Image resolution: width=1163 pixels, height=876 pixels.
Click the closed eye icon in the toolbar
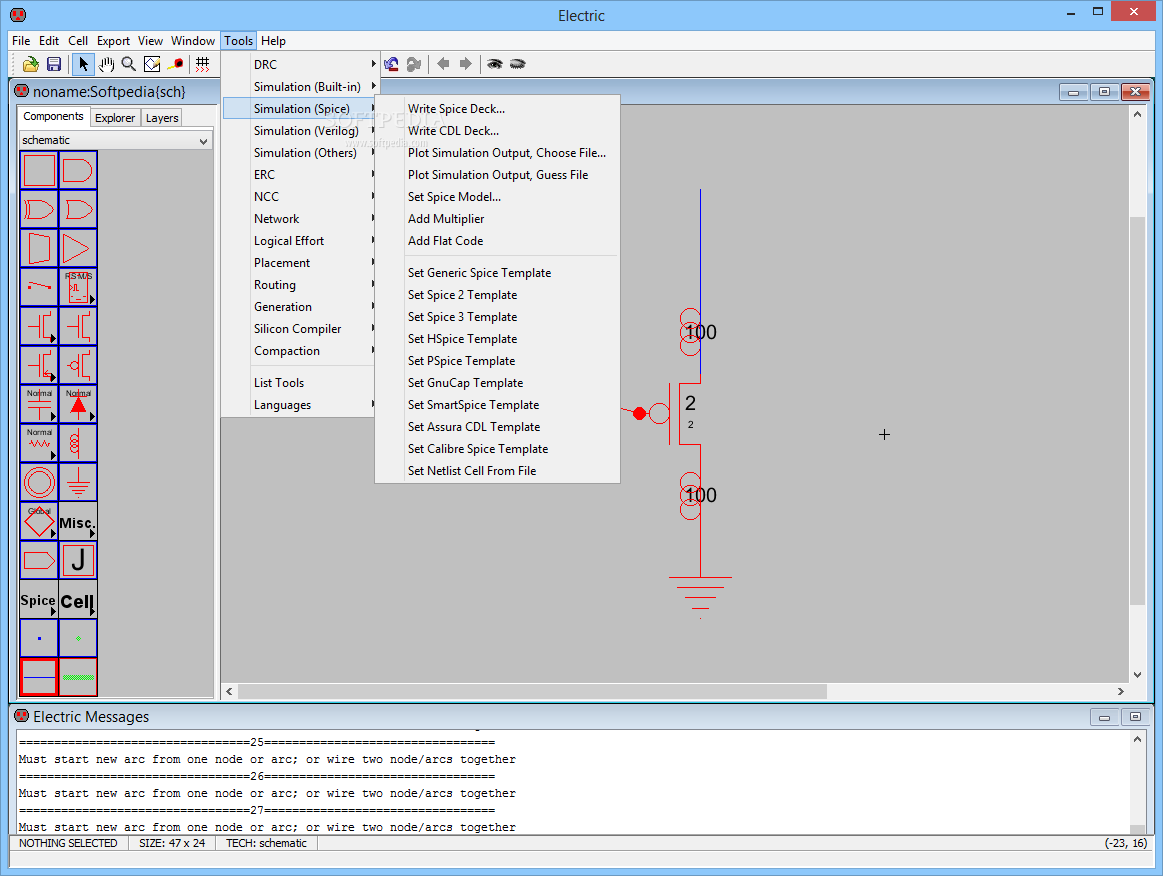point(518,65)
